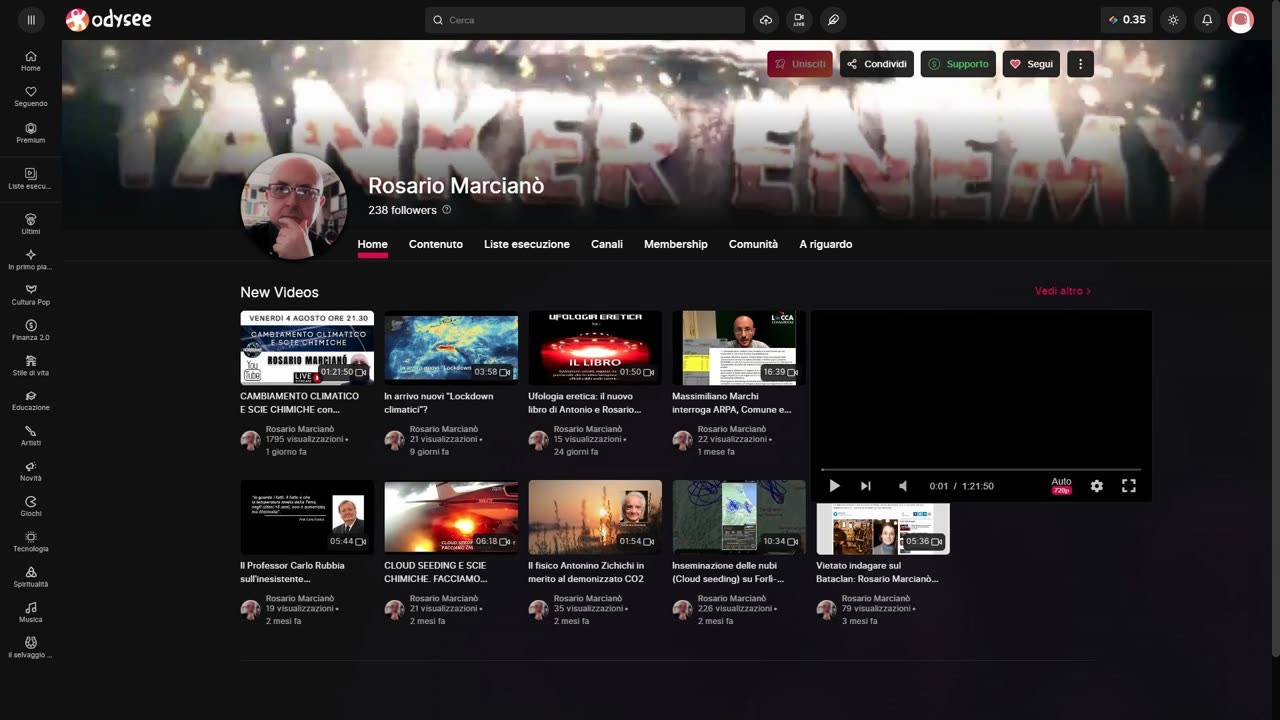Open the Lockdown climatici video thumbnail
Screen dimensions: 1280x720
451,348
